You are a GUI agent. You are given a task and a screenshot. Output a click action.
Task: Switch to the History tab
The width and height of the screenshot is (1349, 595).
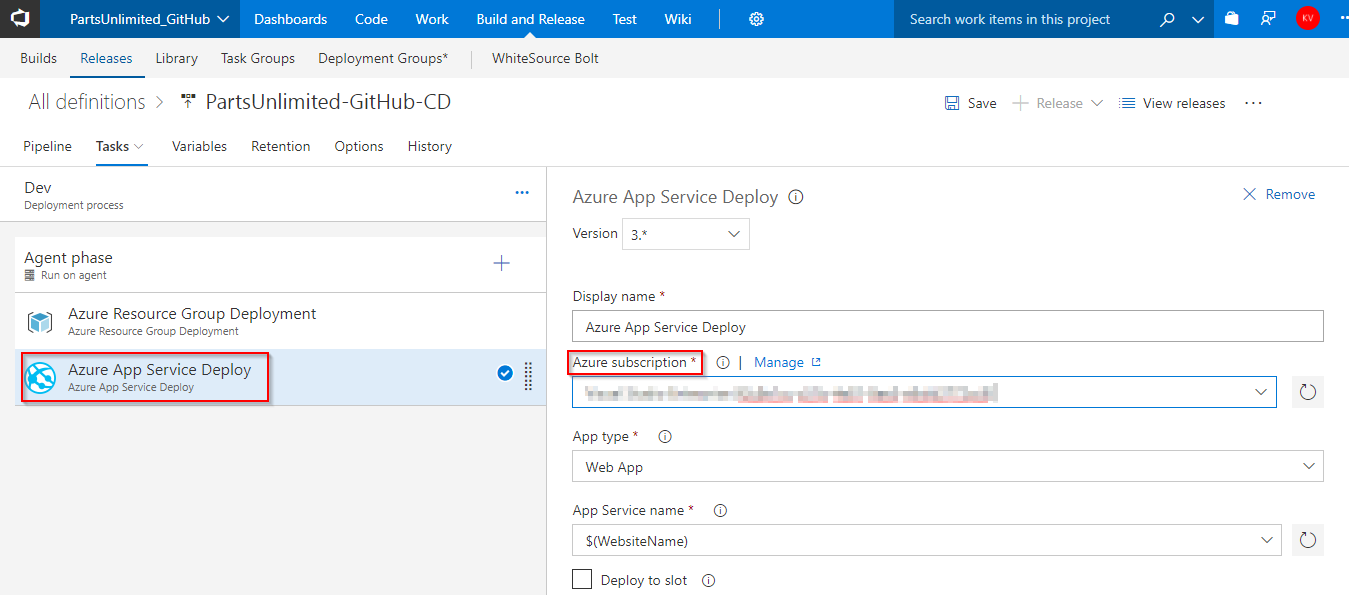430,146
